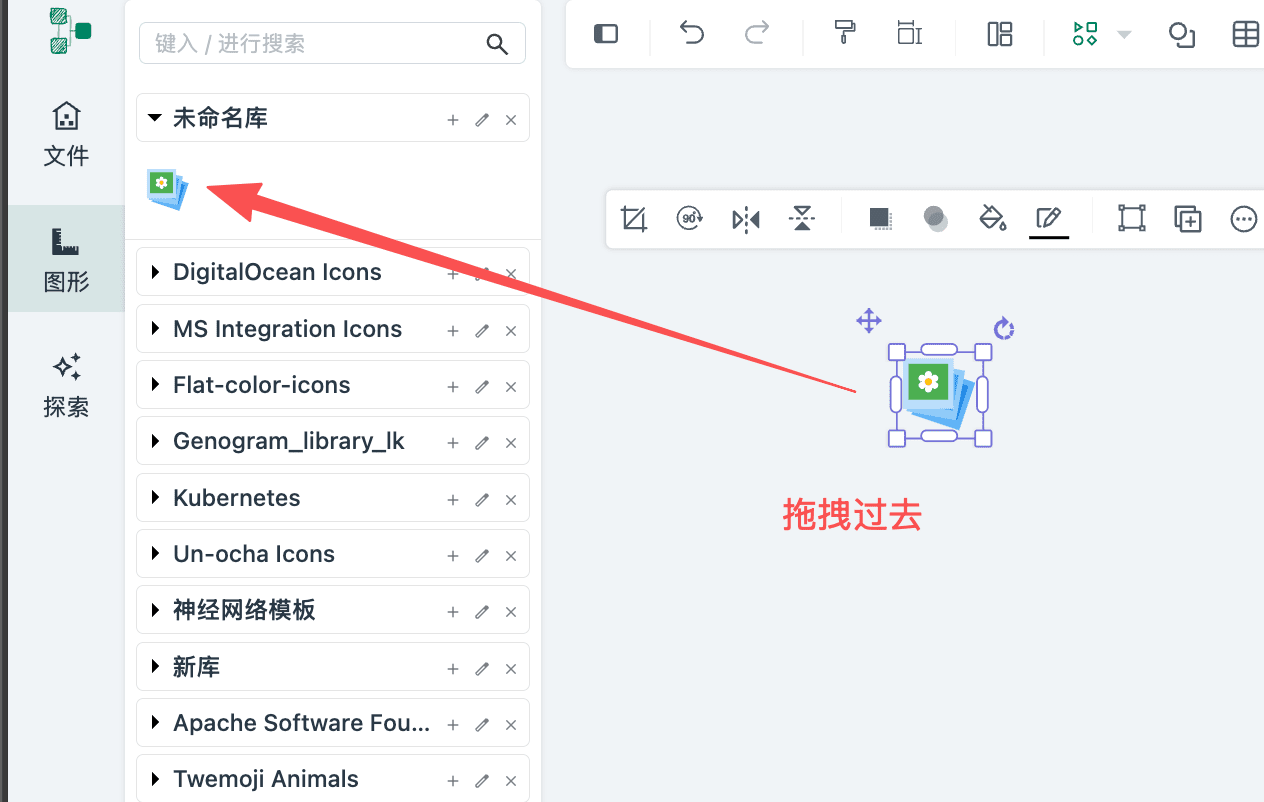Open the more options ellipsis on the shape toolbar
The width and height of the screenshot is (1264, 802).
coord(1243,218)
